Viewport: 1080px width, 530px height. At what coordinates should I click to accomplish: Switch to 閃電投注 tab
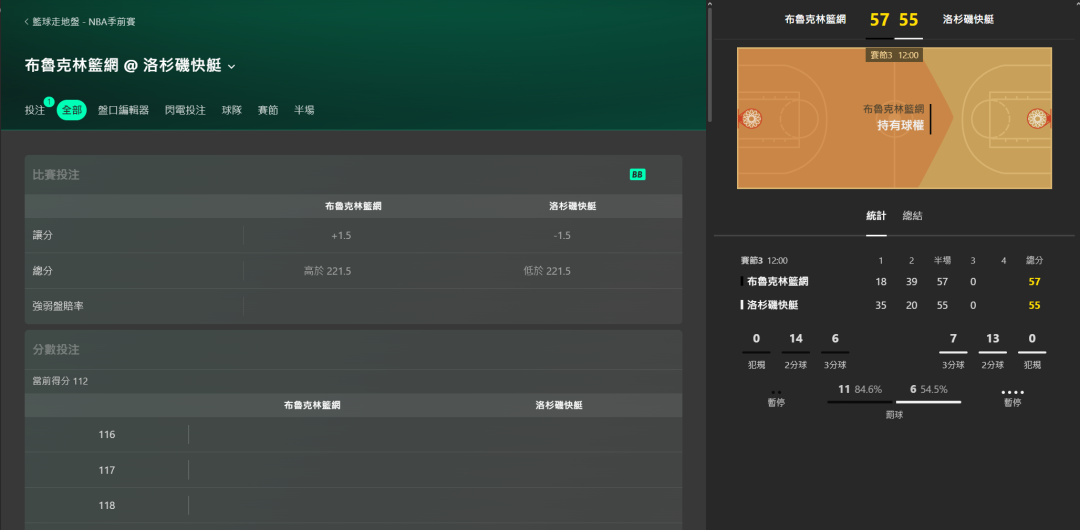click(185, 110)
